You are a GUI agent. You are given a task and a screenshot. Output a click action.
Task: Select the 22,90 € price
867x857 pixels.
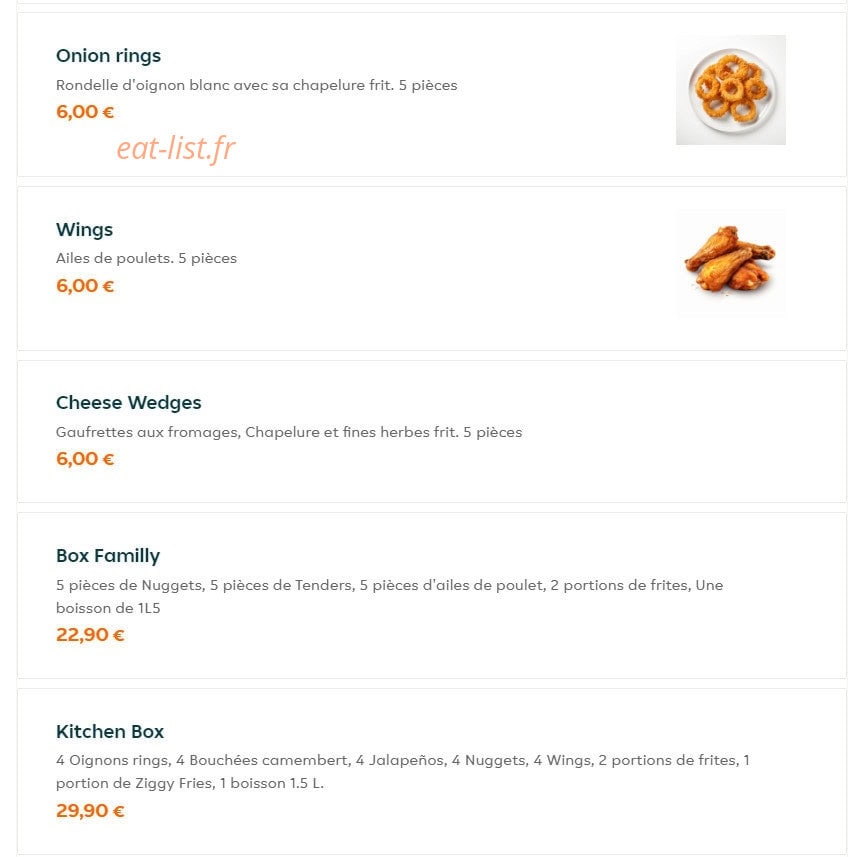[x=90, y=635]
